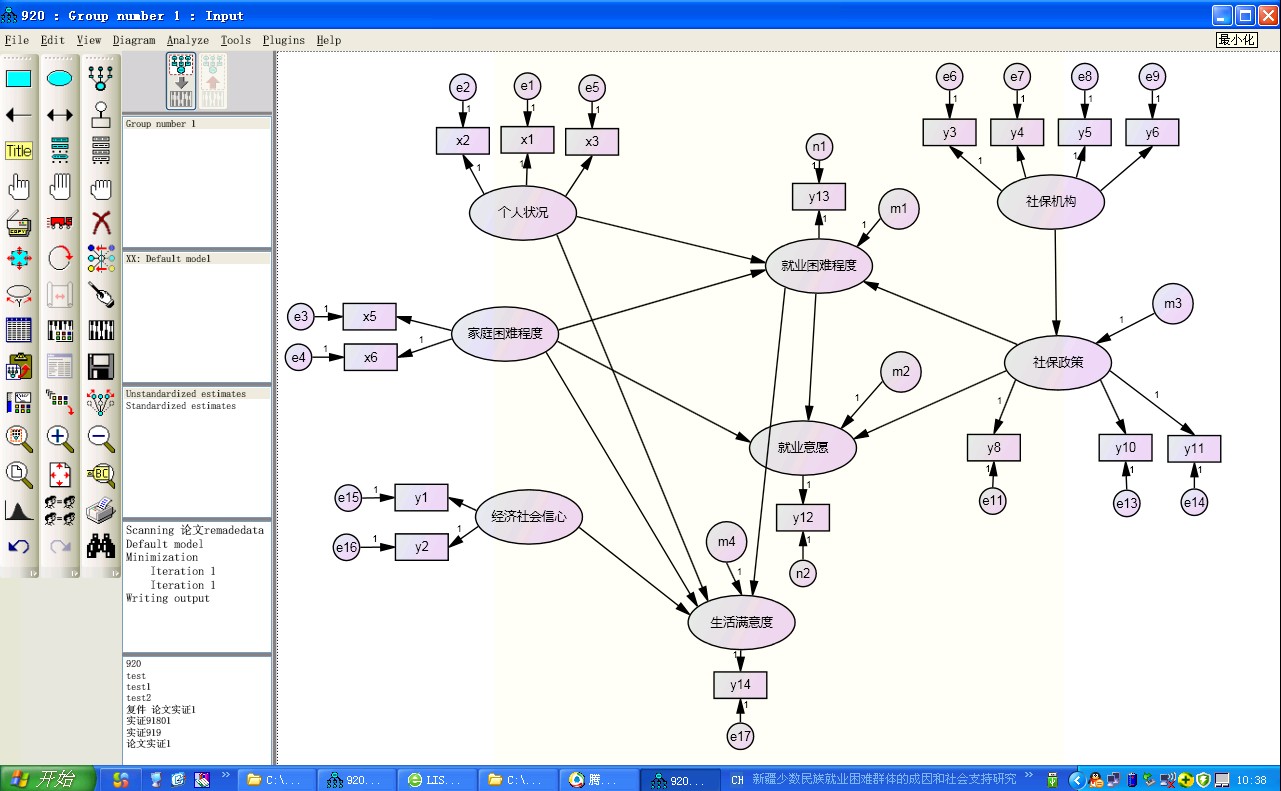Choose 'Standardized estimates' in the estimates list
This screenshot has width=1281, height=791.
coord(181,406)
